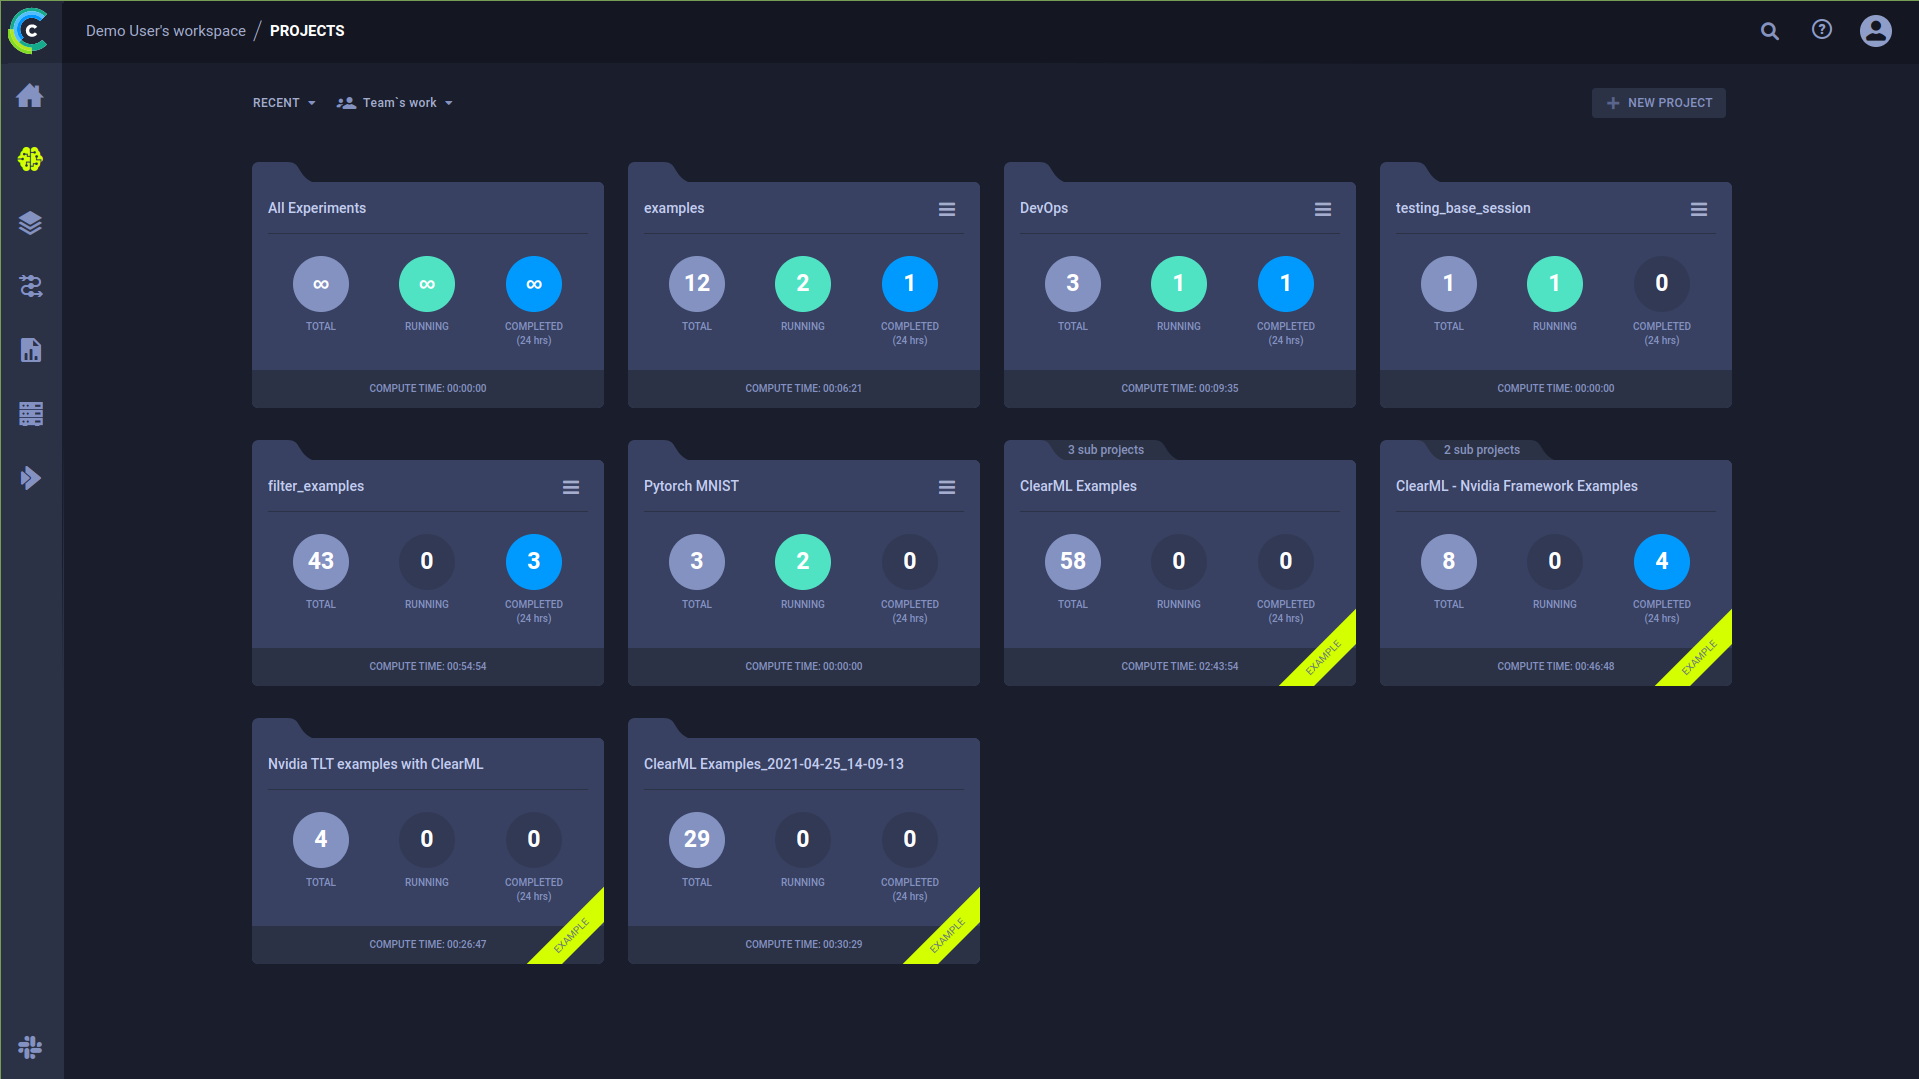1919x1079 pixels.
Task: Open the filter_examples project menu
Action: coord(570,487)
